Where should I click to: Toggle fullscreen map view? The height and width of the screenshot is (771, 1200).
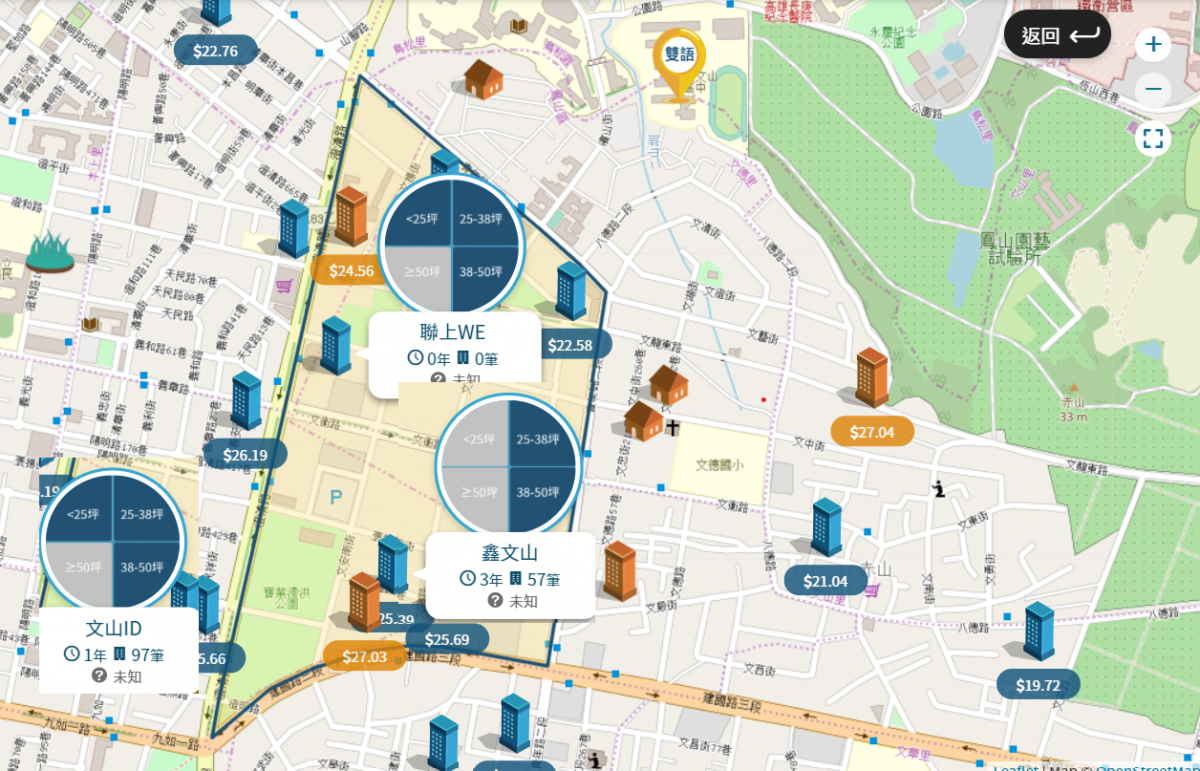[1153, 138]
